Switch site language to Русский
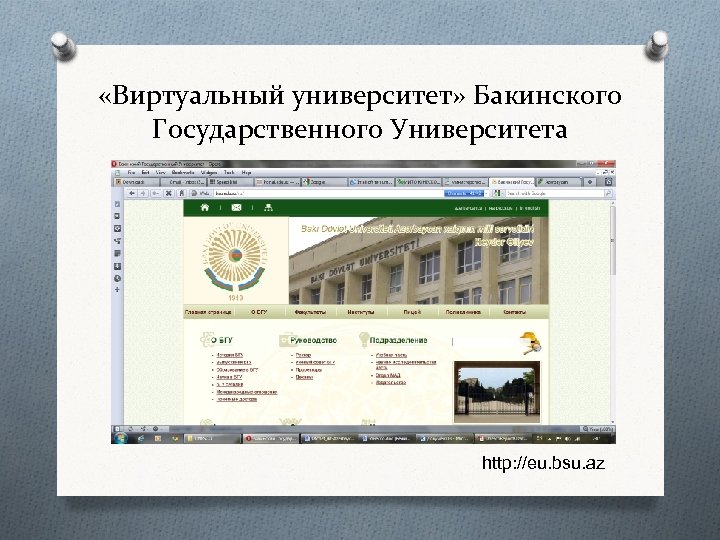The image size is (720, 540). (x=501, y=208)
